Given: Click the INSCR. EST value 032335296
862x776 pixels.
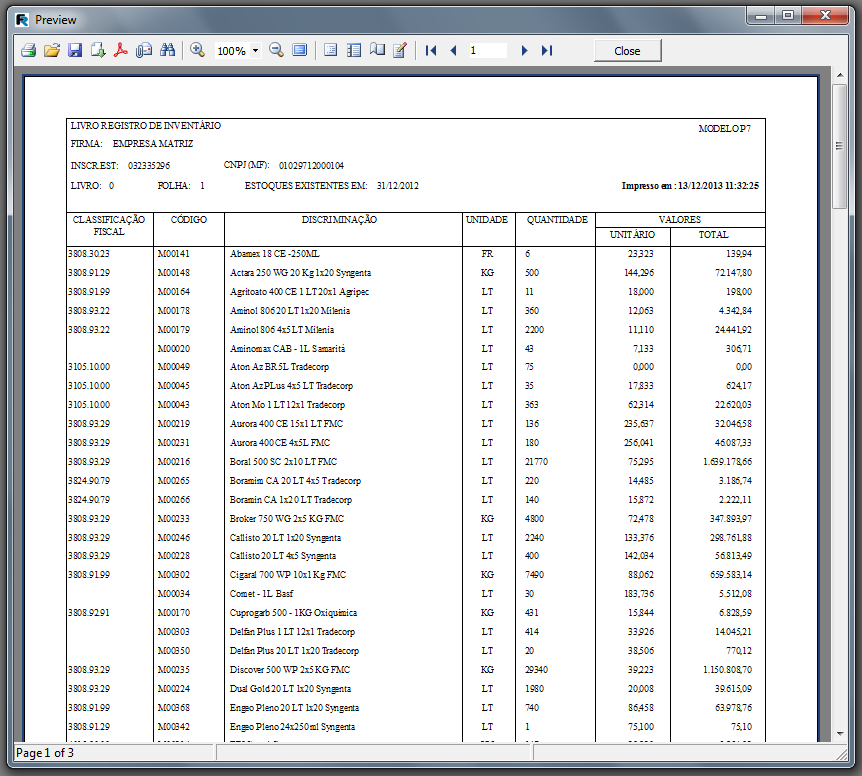Looking at the screenshot, I should pyautogui.click(x=149, y=165).
